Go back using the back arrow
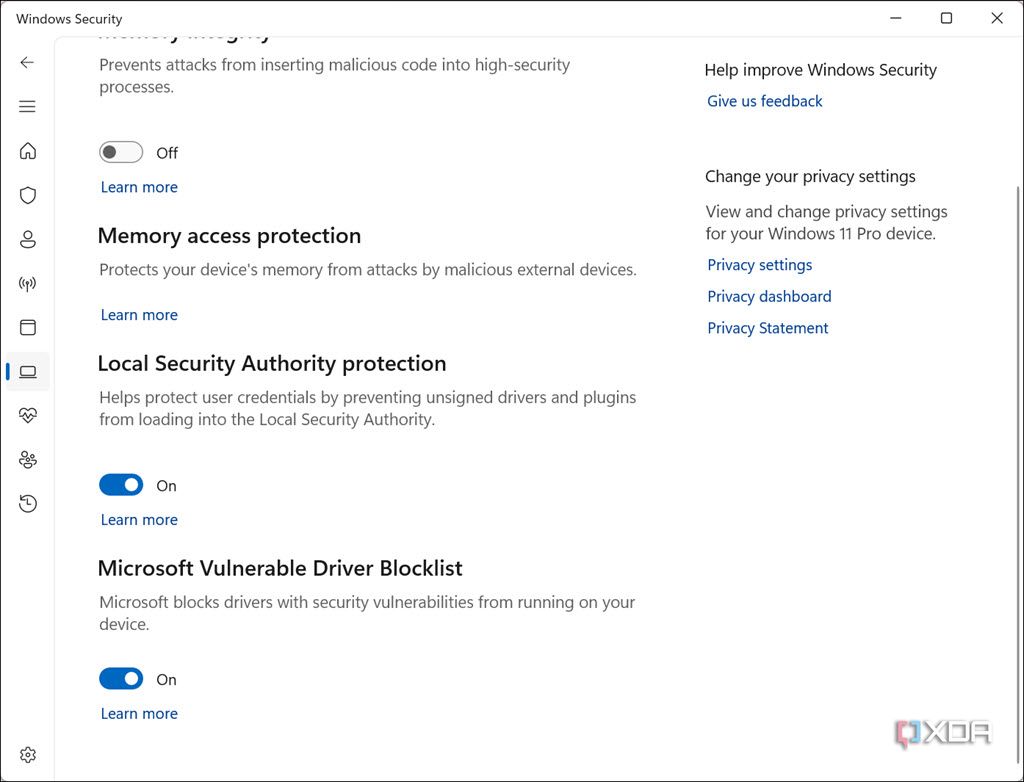Image resolution: width=1024 pixels, height=782 pixels. (x=27, y=62)
